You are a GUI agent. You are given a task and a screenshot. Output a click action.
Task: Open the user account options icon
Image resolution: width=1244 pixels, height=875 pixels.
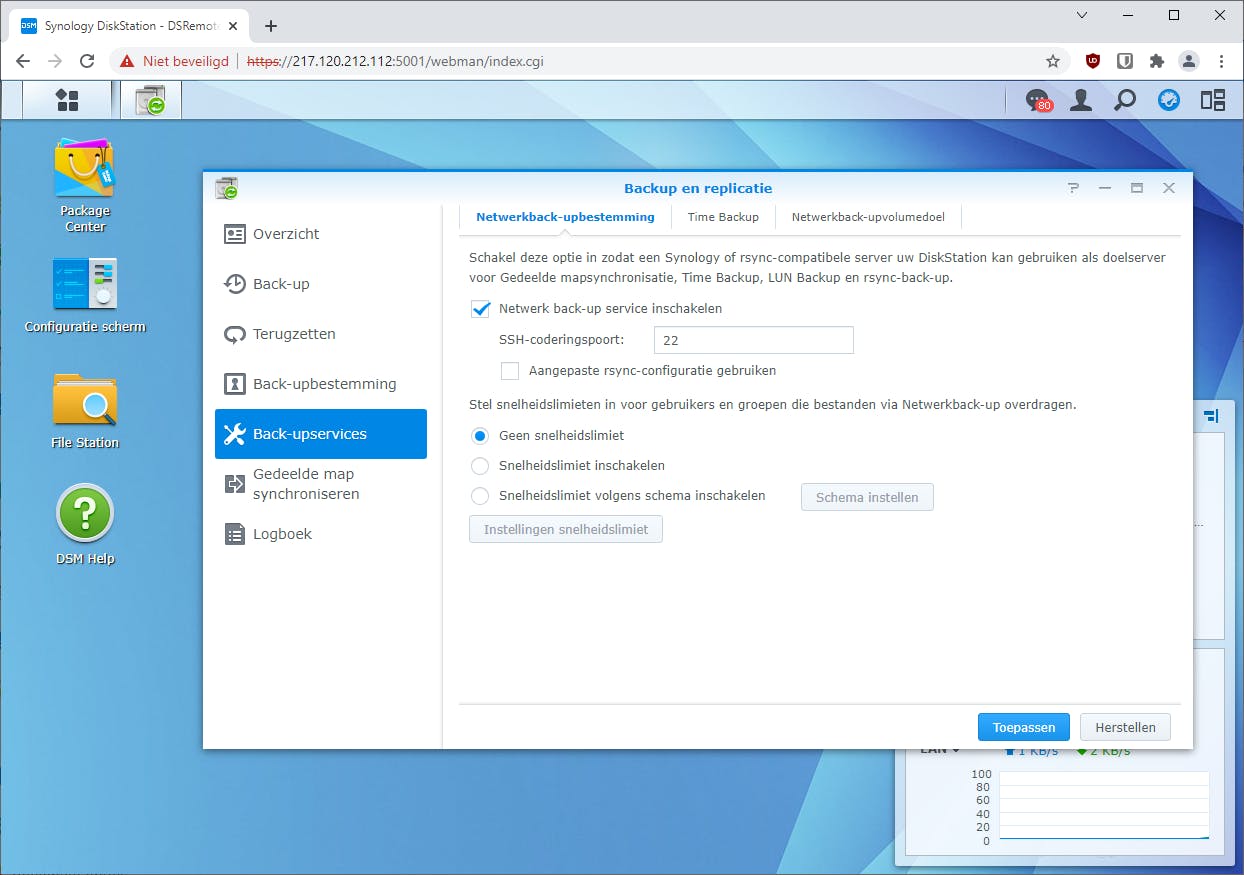click(1080, 100)
